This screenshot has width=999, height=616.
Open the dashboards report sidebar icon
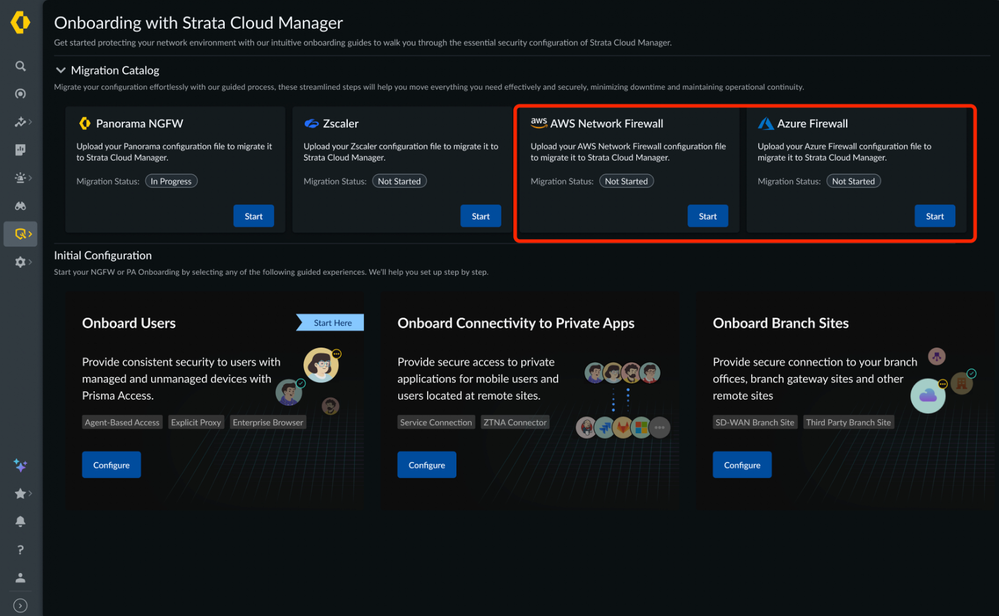20,150
